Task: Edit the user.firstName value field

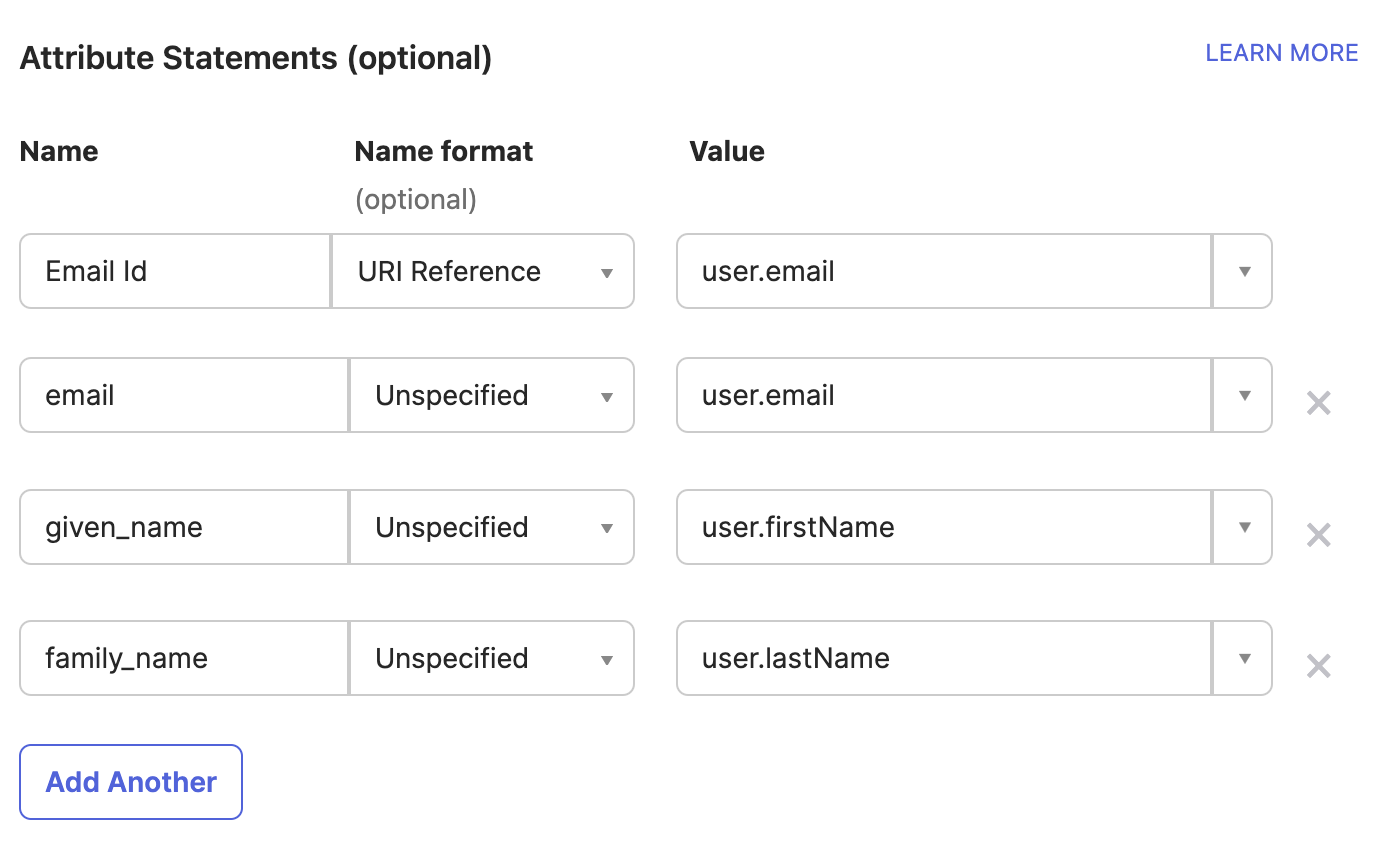Action: point(944,527)
